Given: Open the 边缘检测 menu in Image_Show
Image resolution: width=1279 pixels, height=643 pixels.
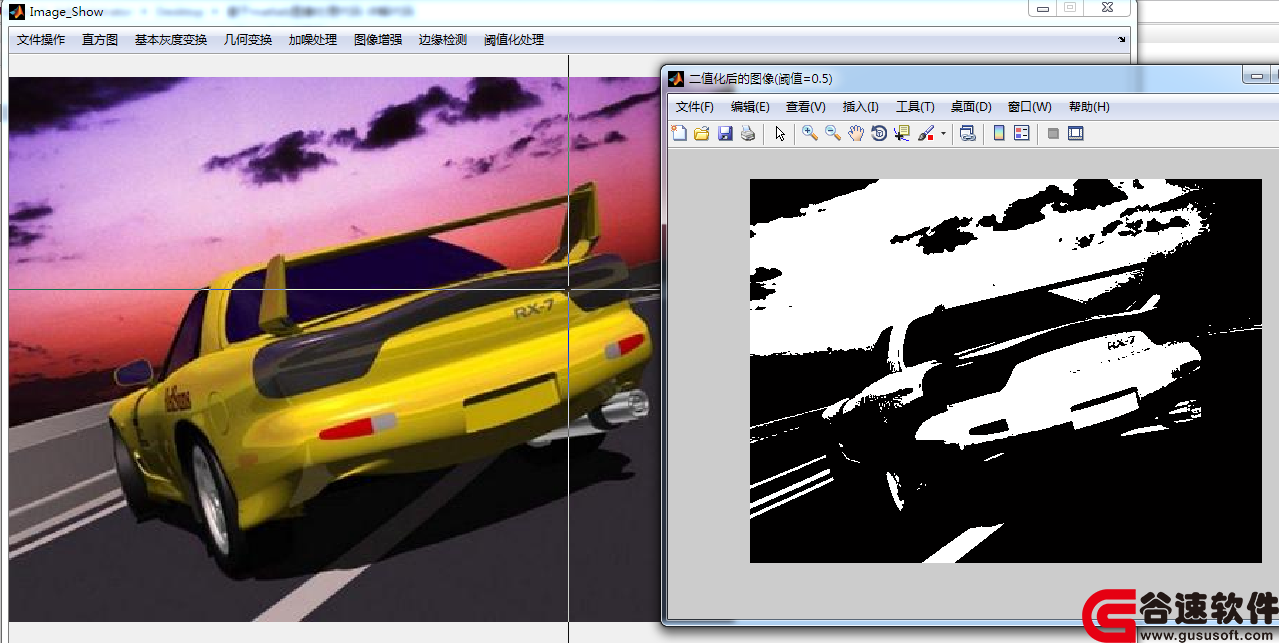Looking at the screenshot, I should tap(443, 40).
